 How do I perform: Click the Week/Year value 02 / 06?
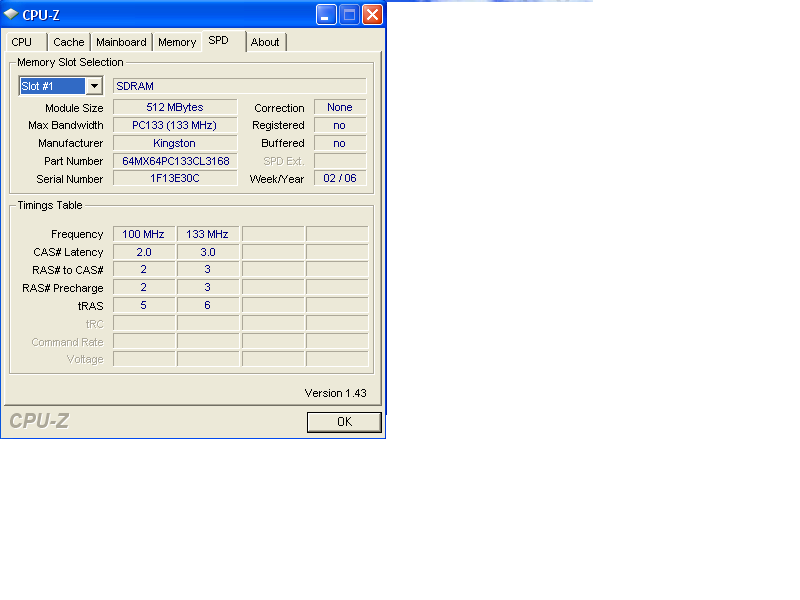coord(340,179)
